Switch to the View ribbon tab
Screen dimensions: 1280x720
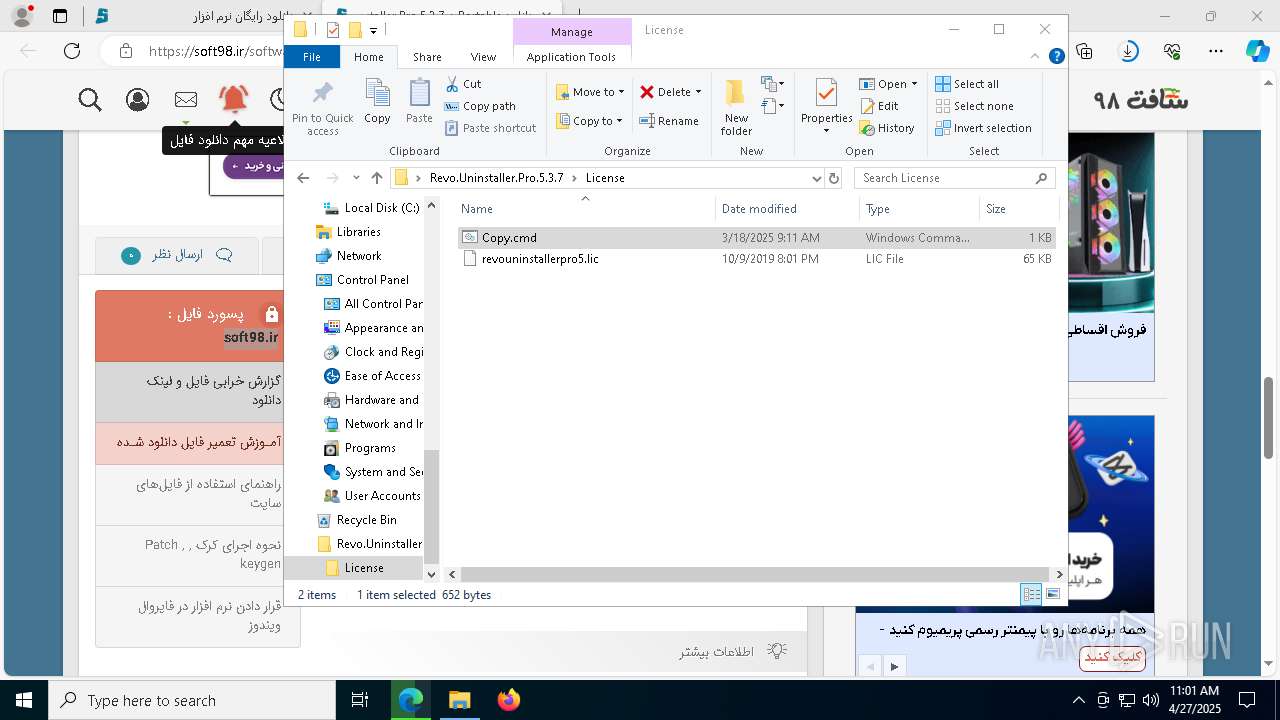[483, 57]
